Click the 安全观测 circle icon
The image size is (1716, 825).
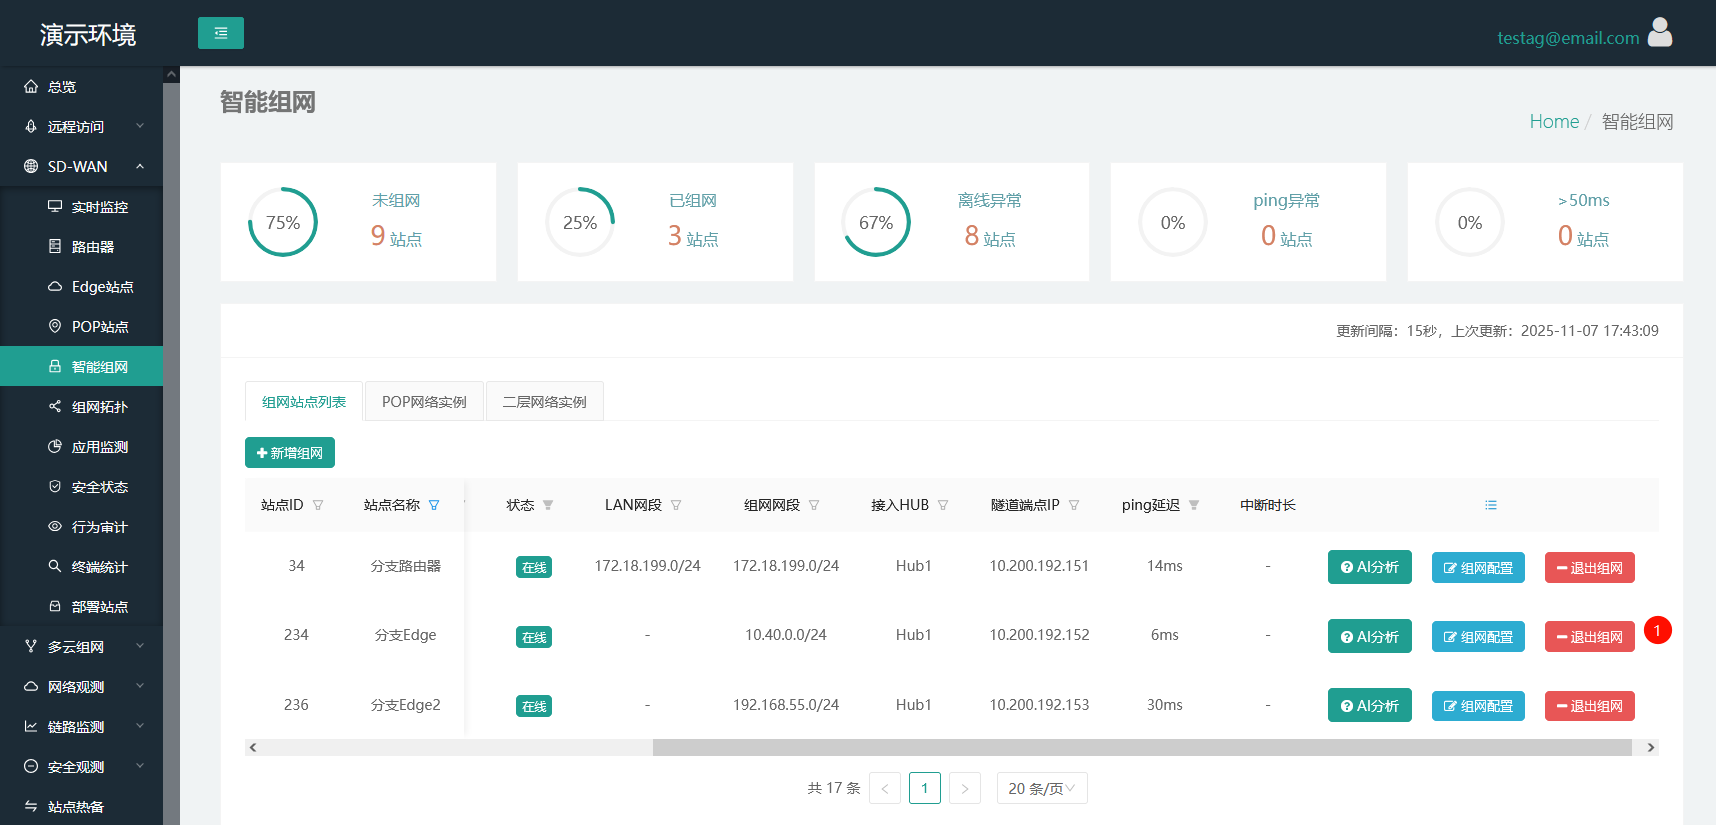point(31,767)
